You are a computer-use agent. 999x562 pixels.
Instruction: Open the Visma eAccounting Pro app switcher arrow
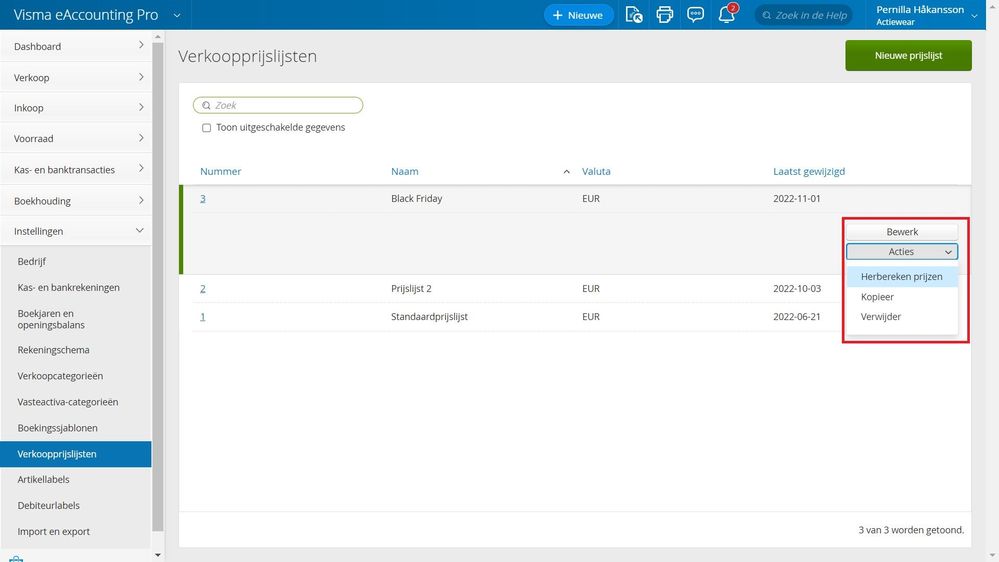pos(177,15)
